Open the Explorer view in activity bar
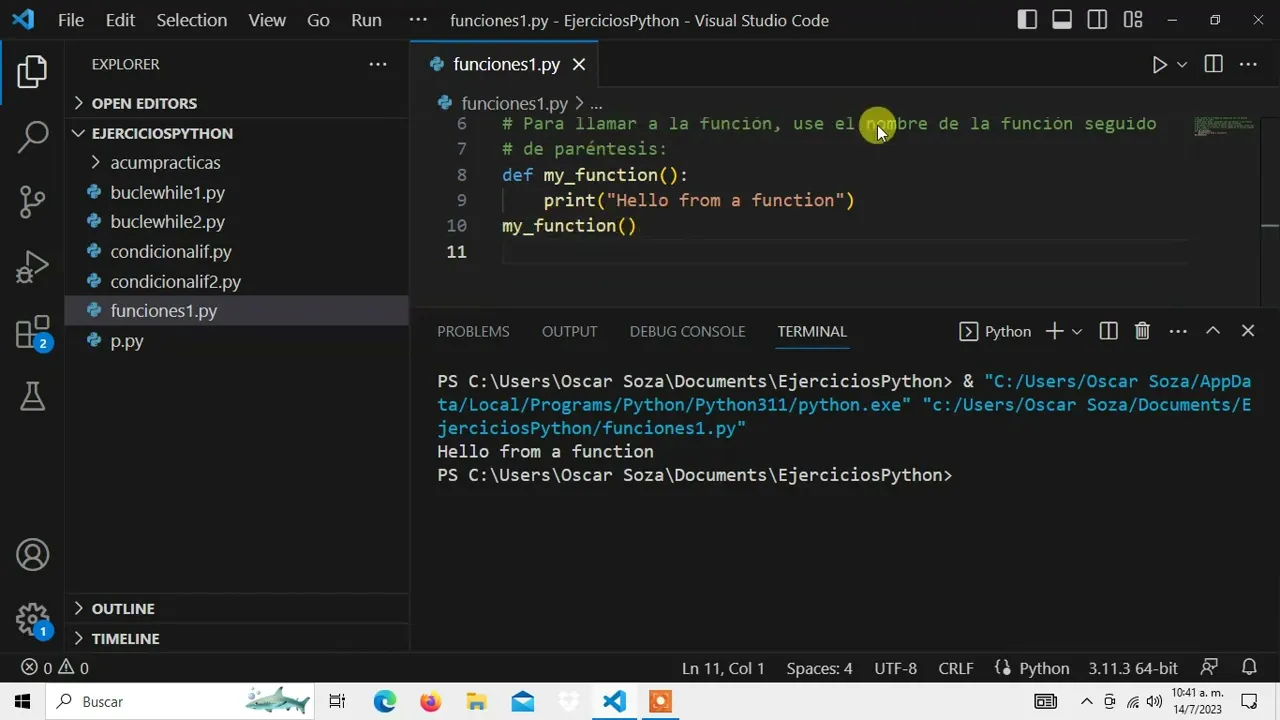This screenshot has height=720, width=1280. coord(32,71)
